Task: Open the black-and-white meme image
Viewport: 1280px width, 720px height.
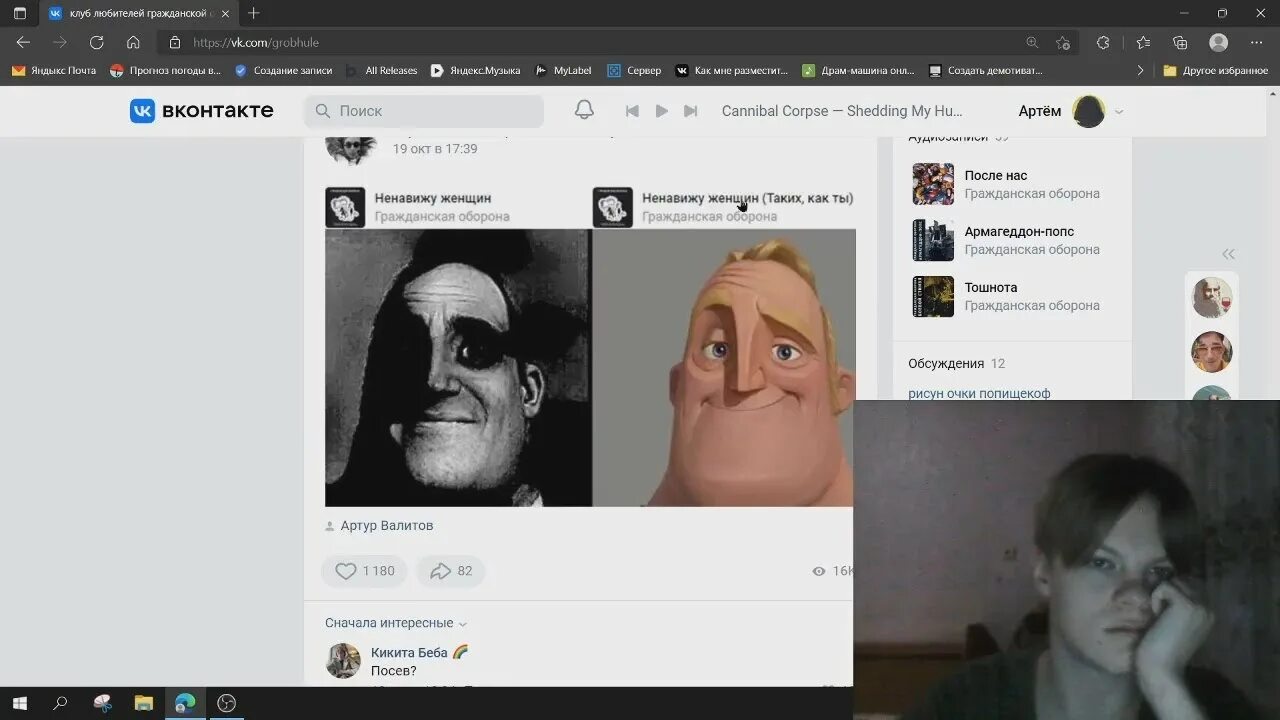Action: (x=458, y=368)
